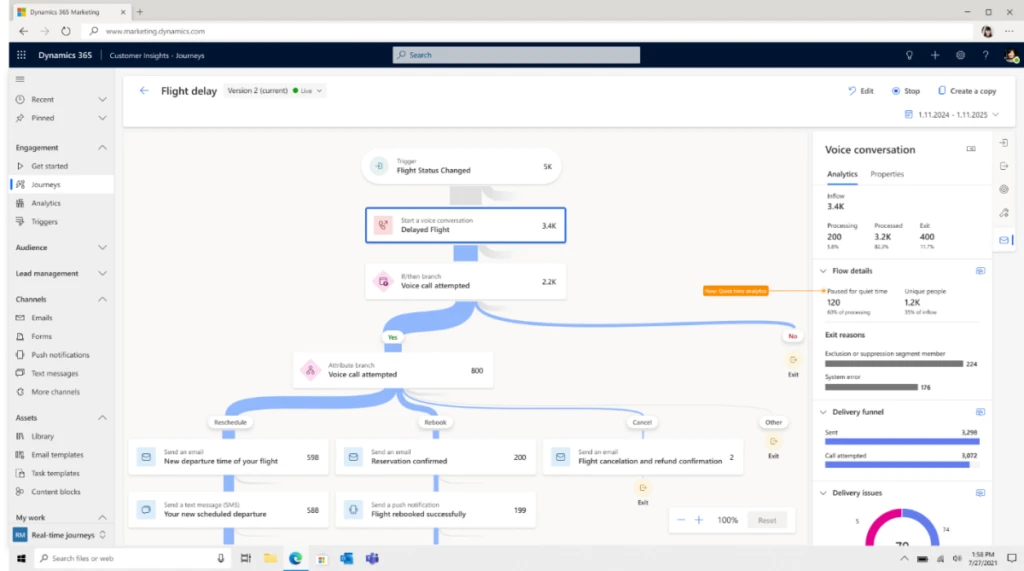1024x571 pixels.
Task: Open Triggers in the sidebar
Action: tap(44, 222)
